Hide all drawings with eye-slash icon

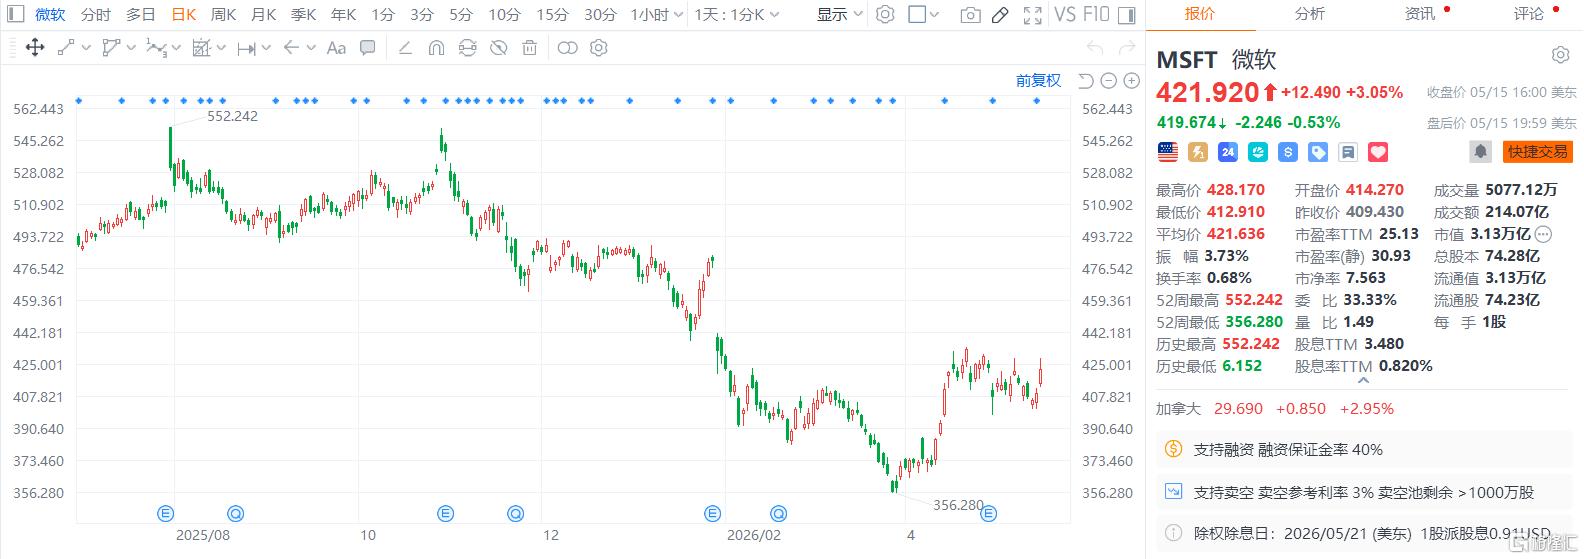[499, 47]
